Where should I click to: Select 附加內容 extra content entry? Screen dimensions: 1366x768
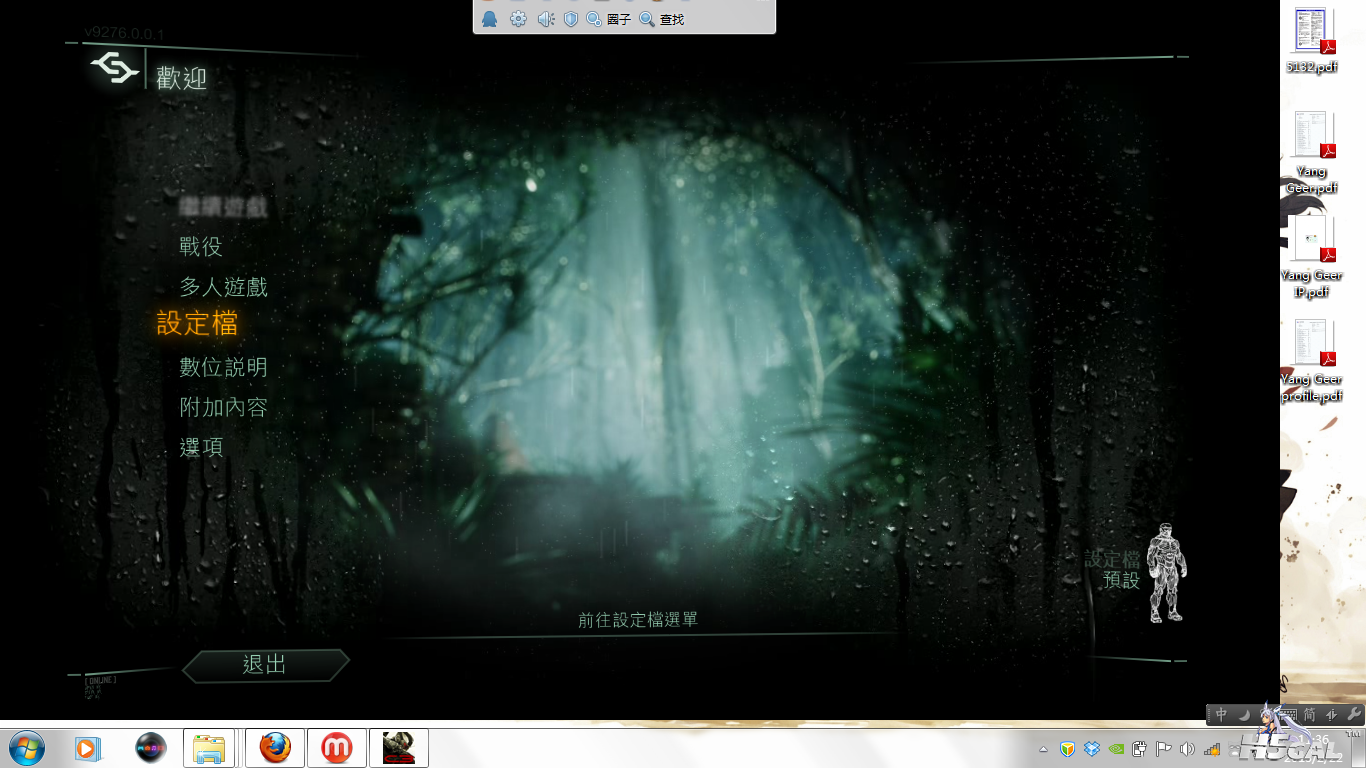(x=223, y=407)
